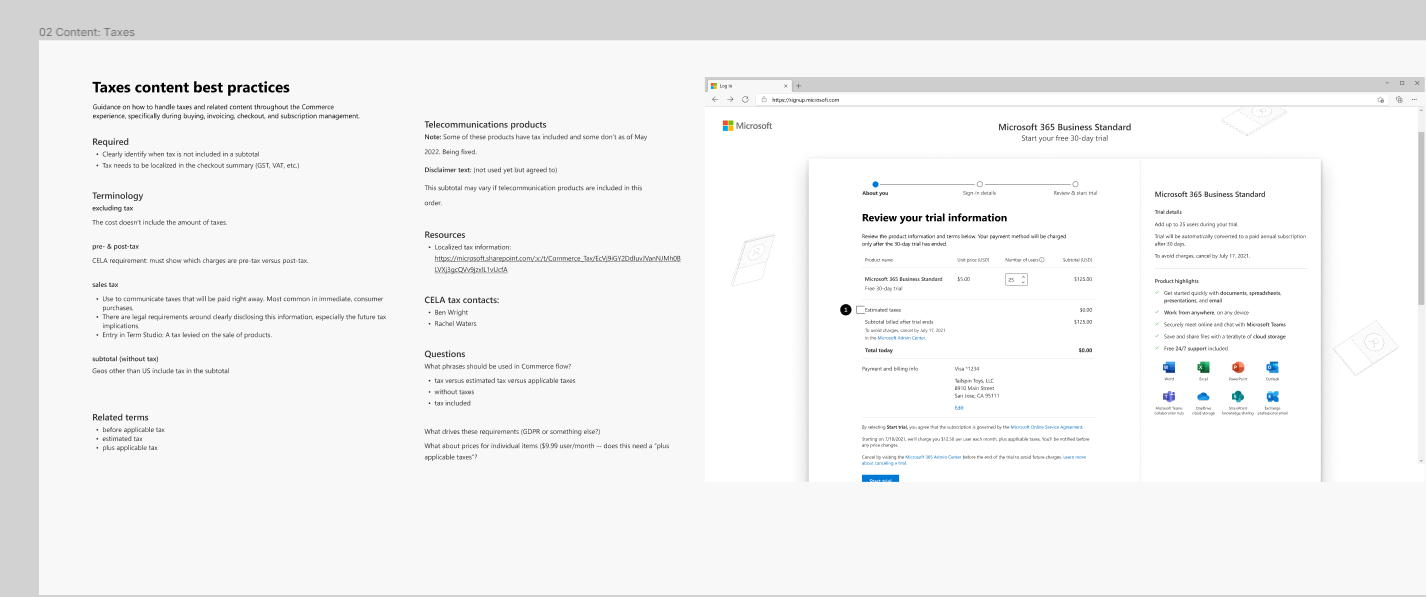
Task: Click the Word app icon
Action: [x=1168, y=368]
